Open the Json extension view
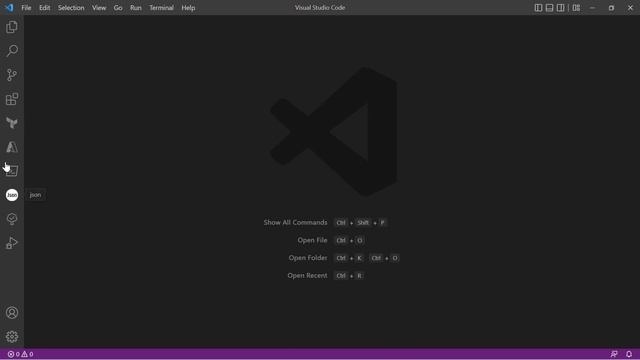Viewport: 640px width, 360px height. click(12, 195)
